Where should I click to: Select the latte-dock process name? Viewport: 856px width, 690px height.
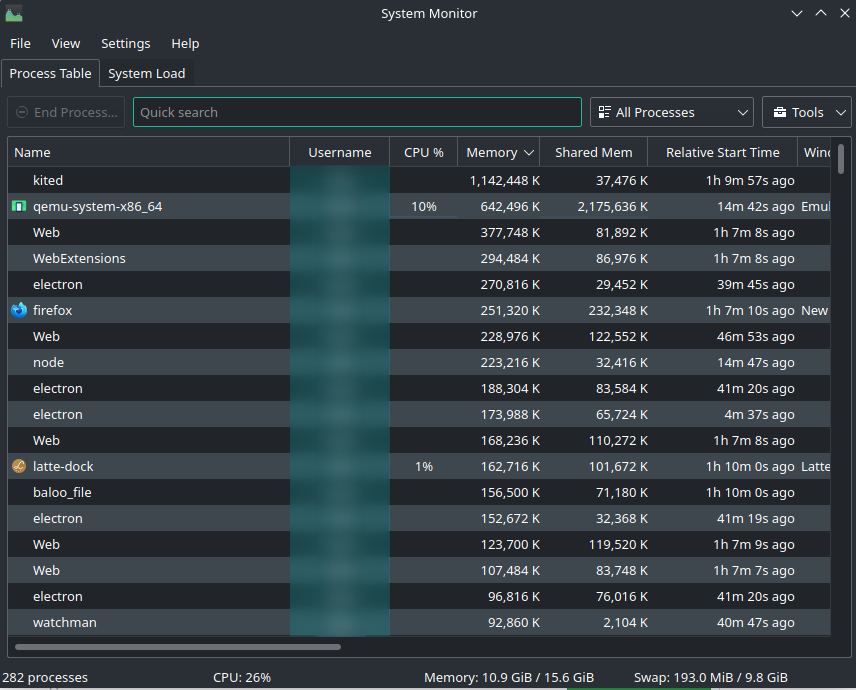63,466
